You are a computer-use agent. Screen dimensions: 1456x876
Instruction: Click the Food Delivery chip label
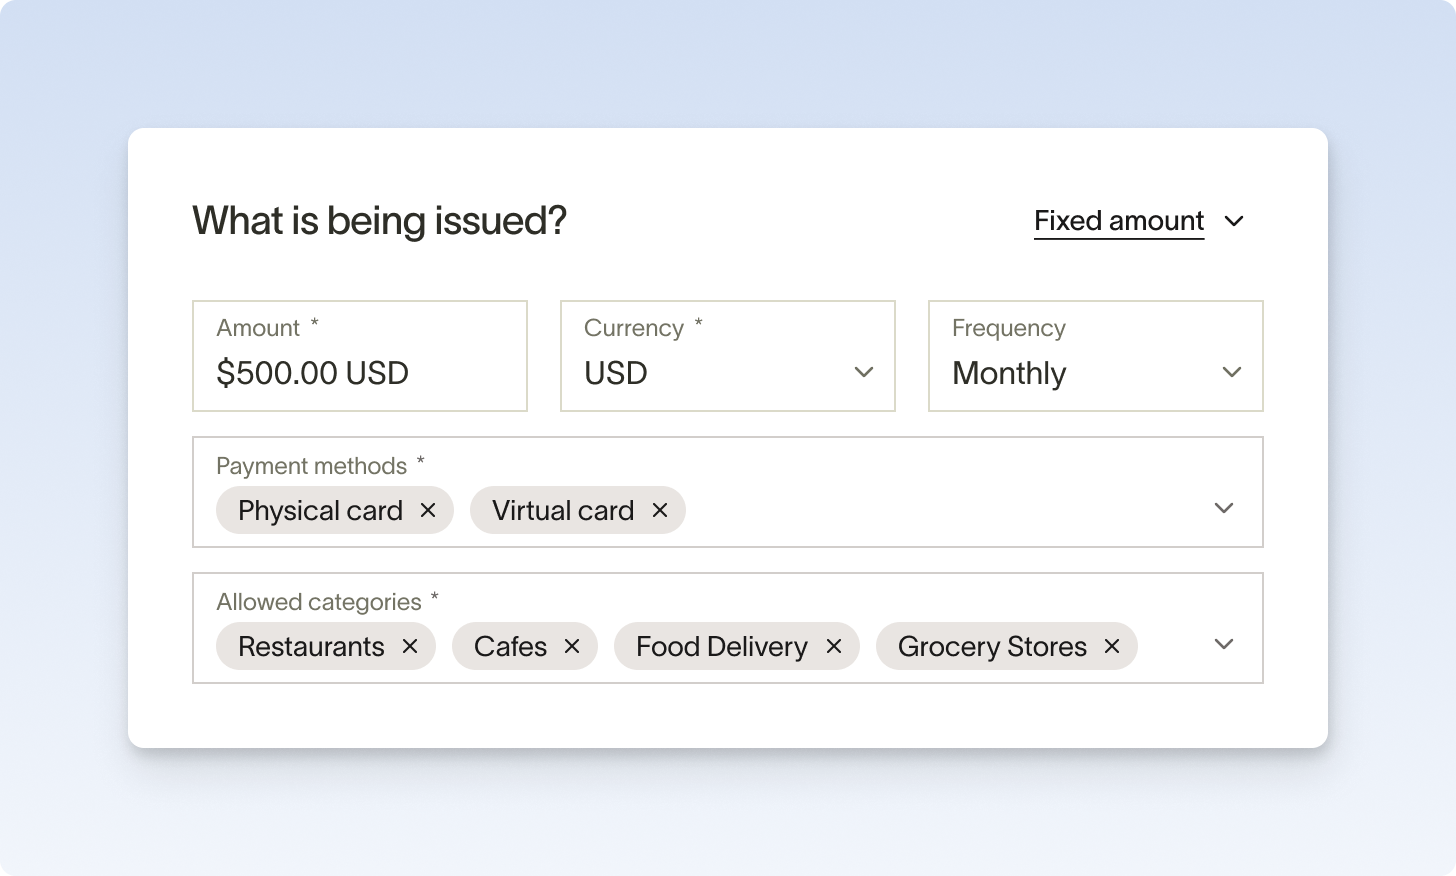tap(722, 646)
